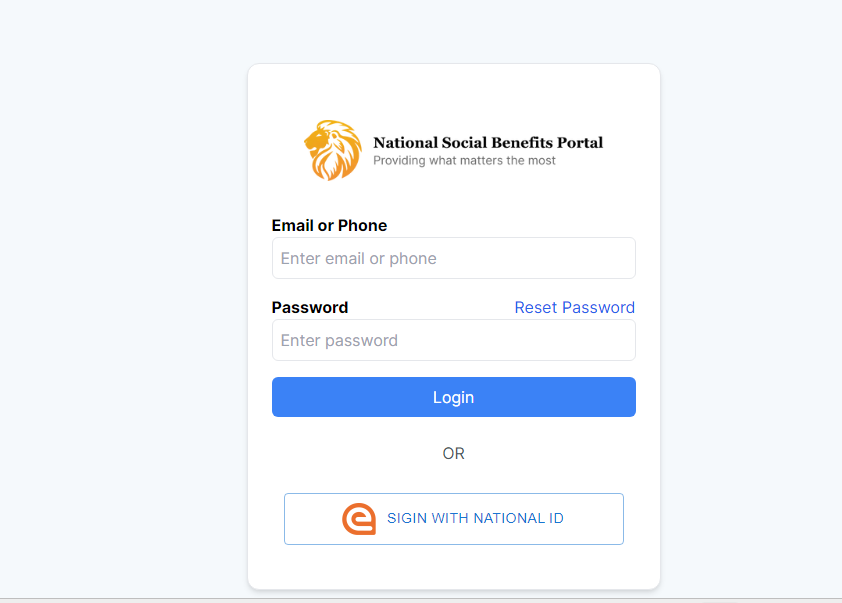Click the "Email or Phone" field label

click(329, 226)
